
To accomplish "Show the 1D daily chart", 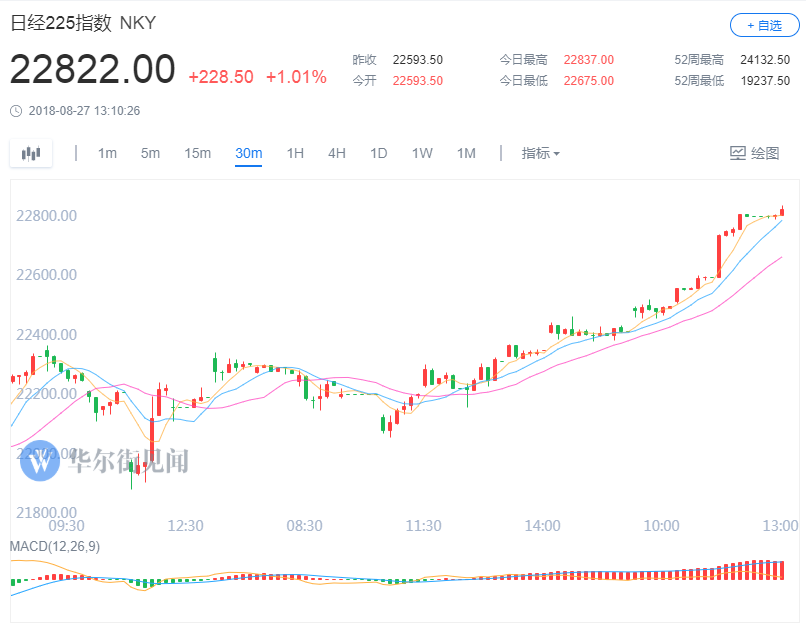I will pyautogui.click(x=379, y=153).
